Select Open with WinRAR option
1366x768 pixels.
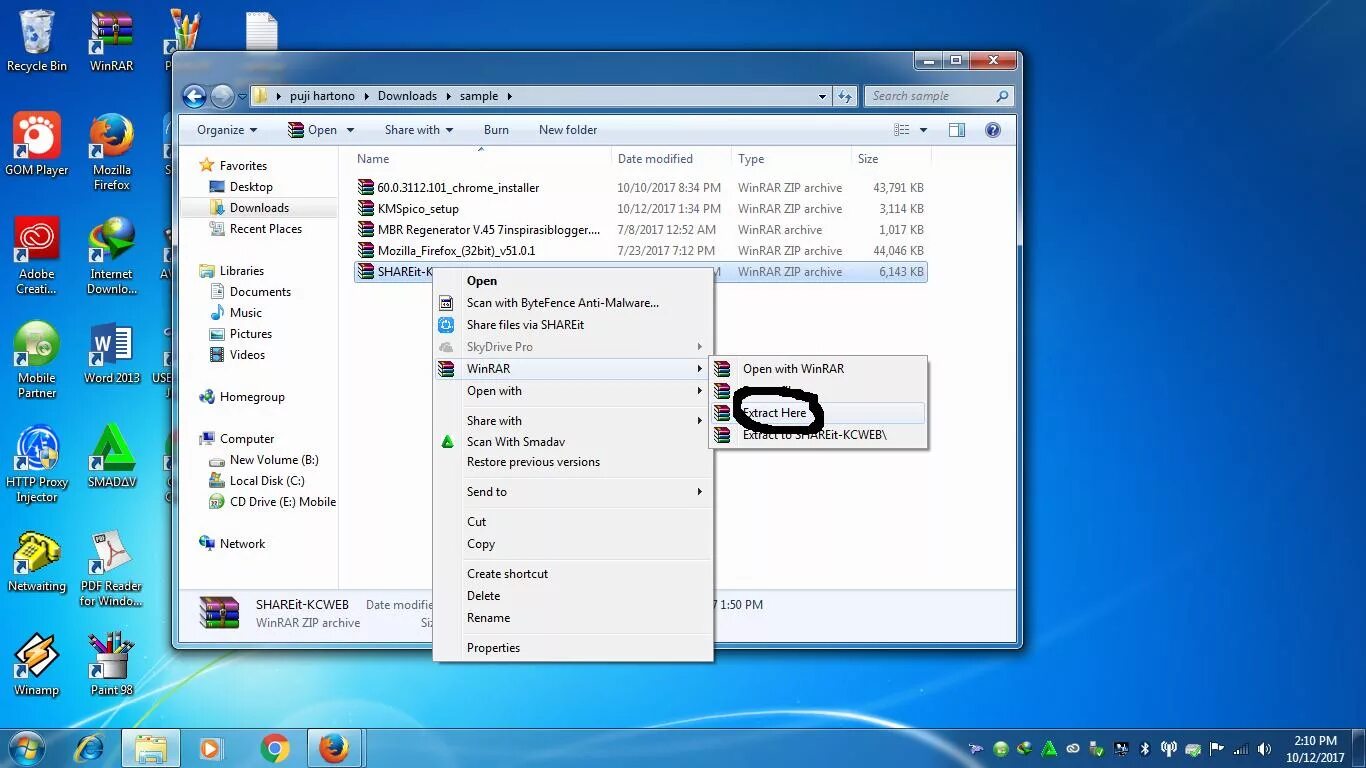click(x=818, y=369)
